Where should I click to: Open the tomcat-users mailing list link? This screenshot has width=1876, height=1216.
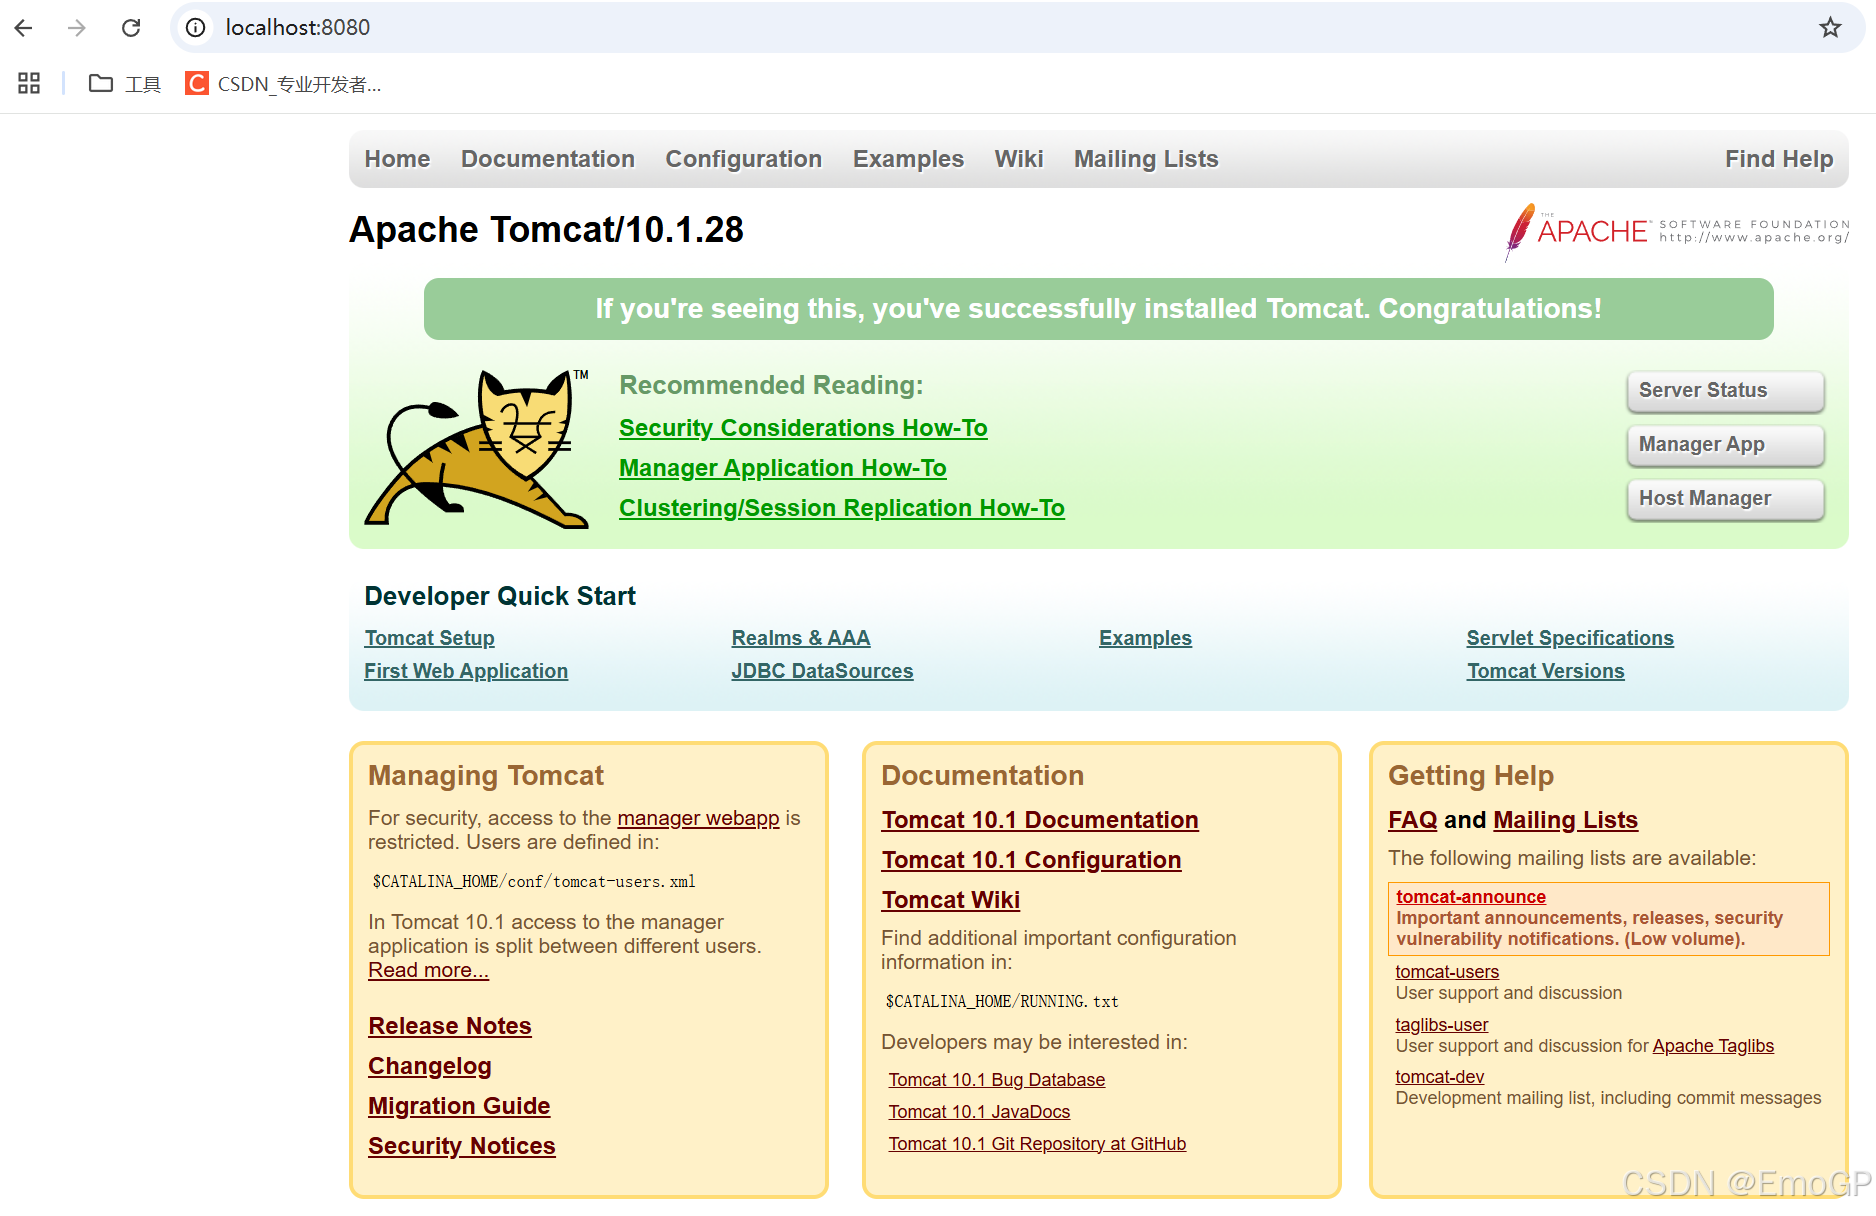1447,972
